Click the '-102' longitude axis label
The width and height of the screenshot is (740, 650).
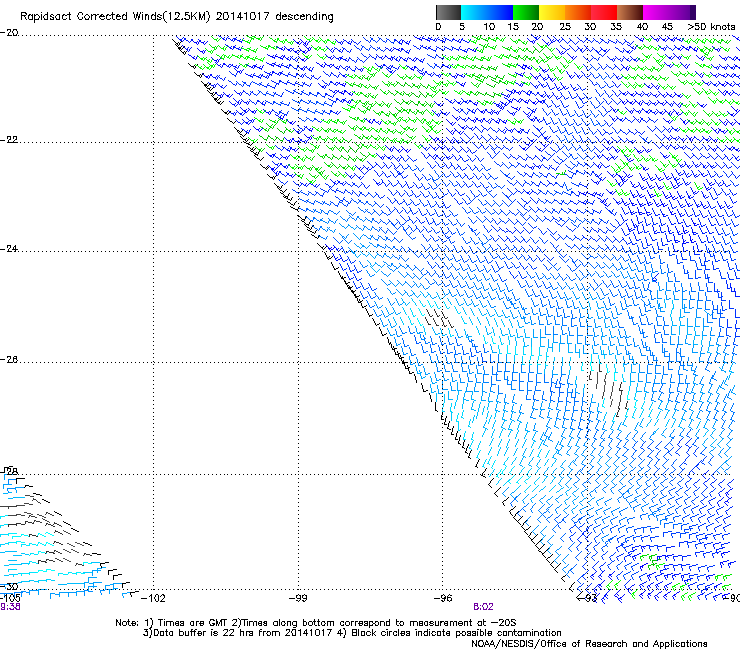click(x=153, y=598)
